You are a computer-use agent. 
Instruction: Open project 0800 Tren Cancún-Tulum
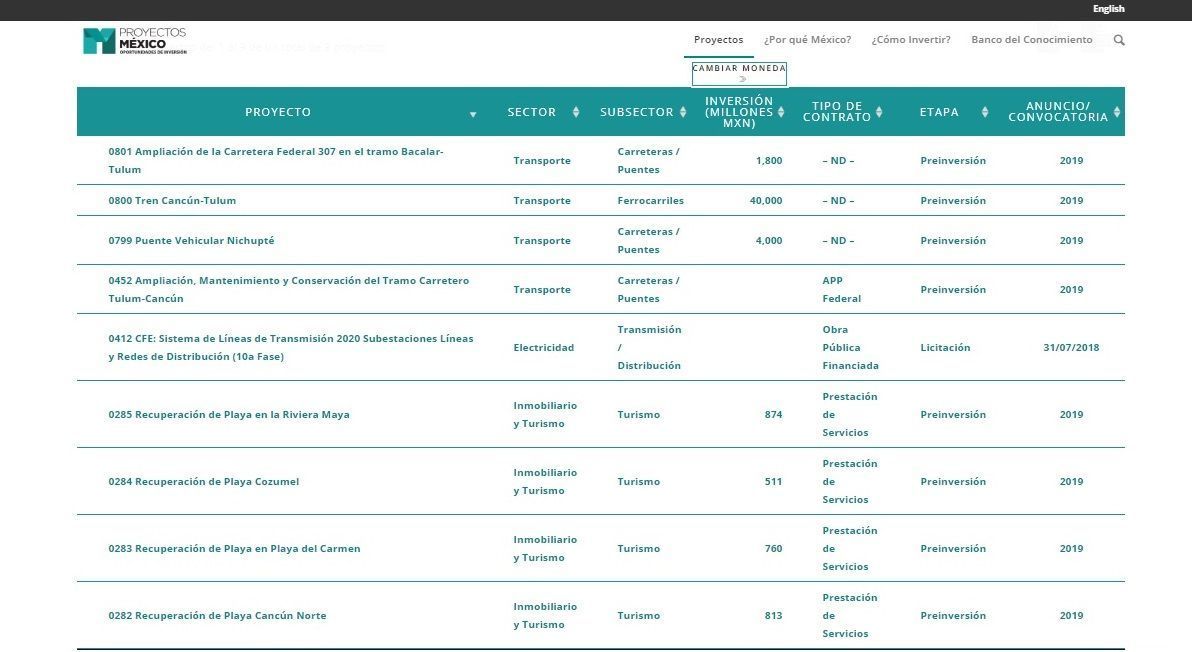click(172, 201)
